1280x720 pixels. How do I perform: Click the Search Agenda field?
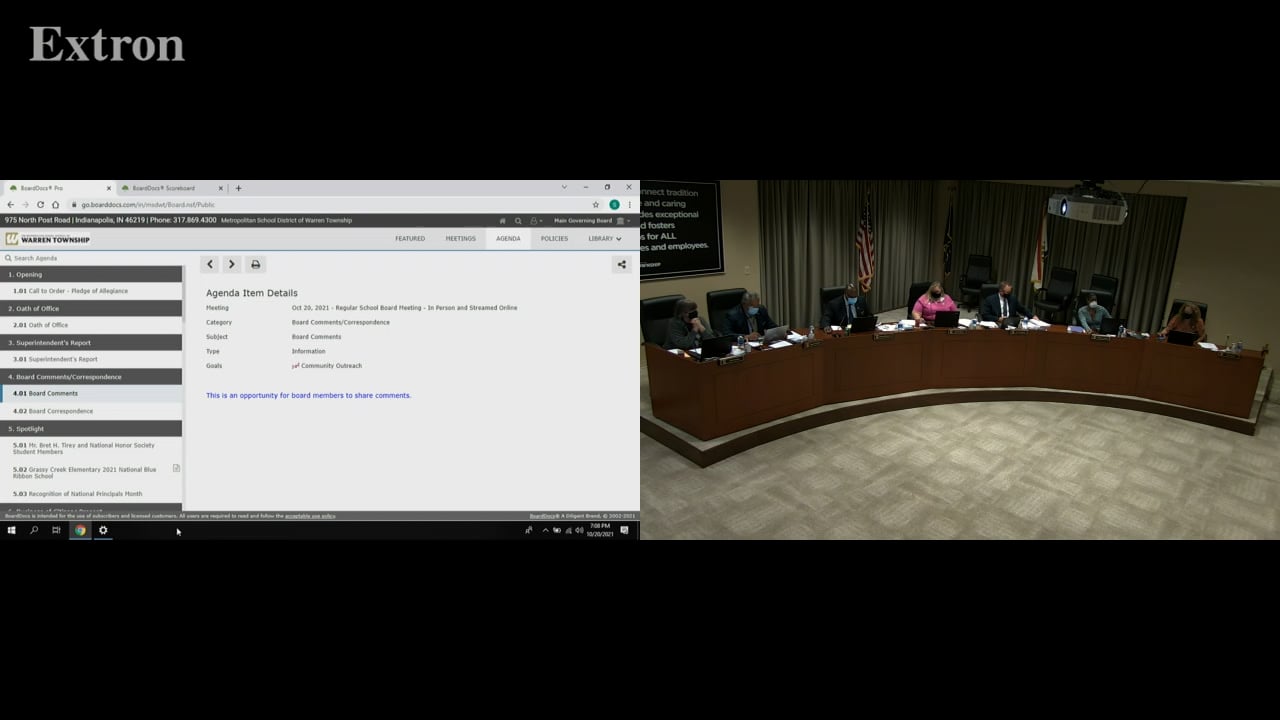click(91, 258)
